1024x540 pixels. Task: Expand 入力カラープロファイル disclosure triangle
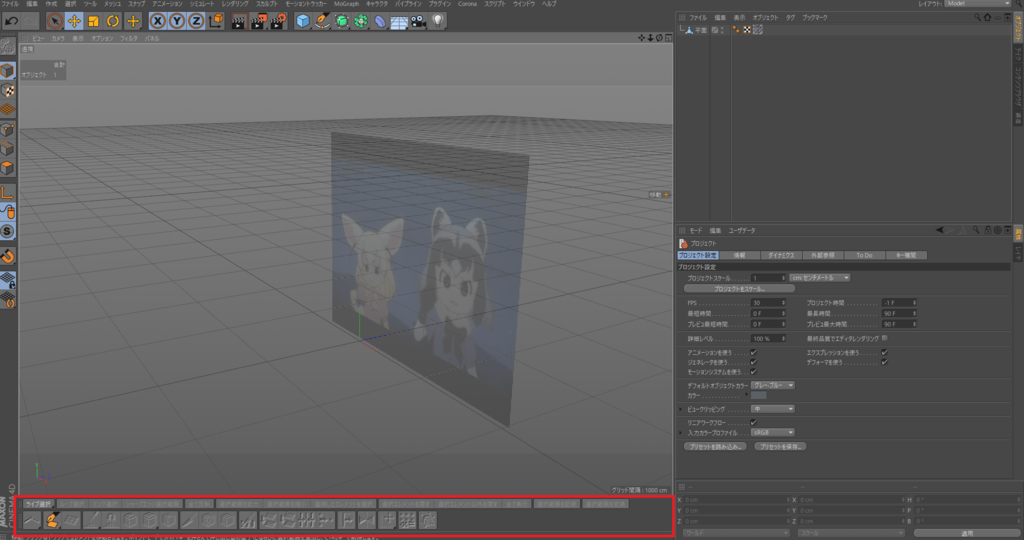[680, 432]
